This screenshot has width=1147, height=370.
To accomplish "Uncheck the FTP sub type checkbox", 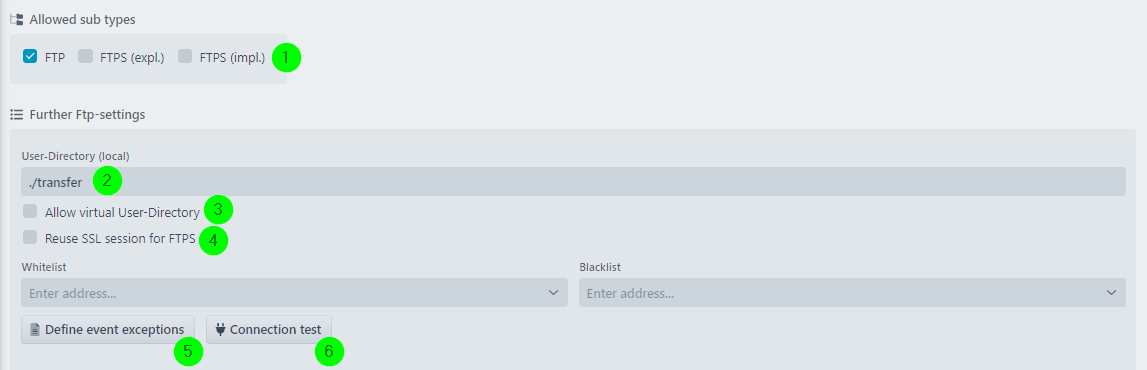I will pyautogui.click(x=30, y=56).
